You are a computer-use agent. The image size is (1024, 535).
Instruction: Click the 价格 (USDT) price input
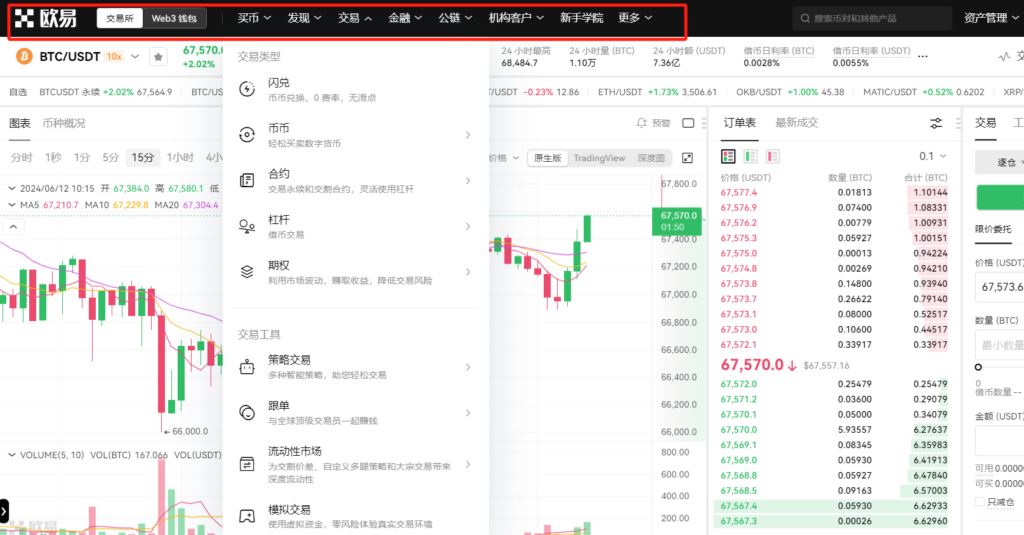point(999,287)
